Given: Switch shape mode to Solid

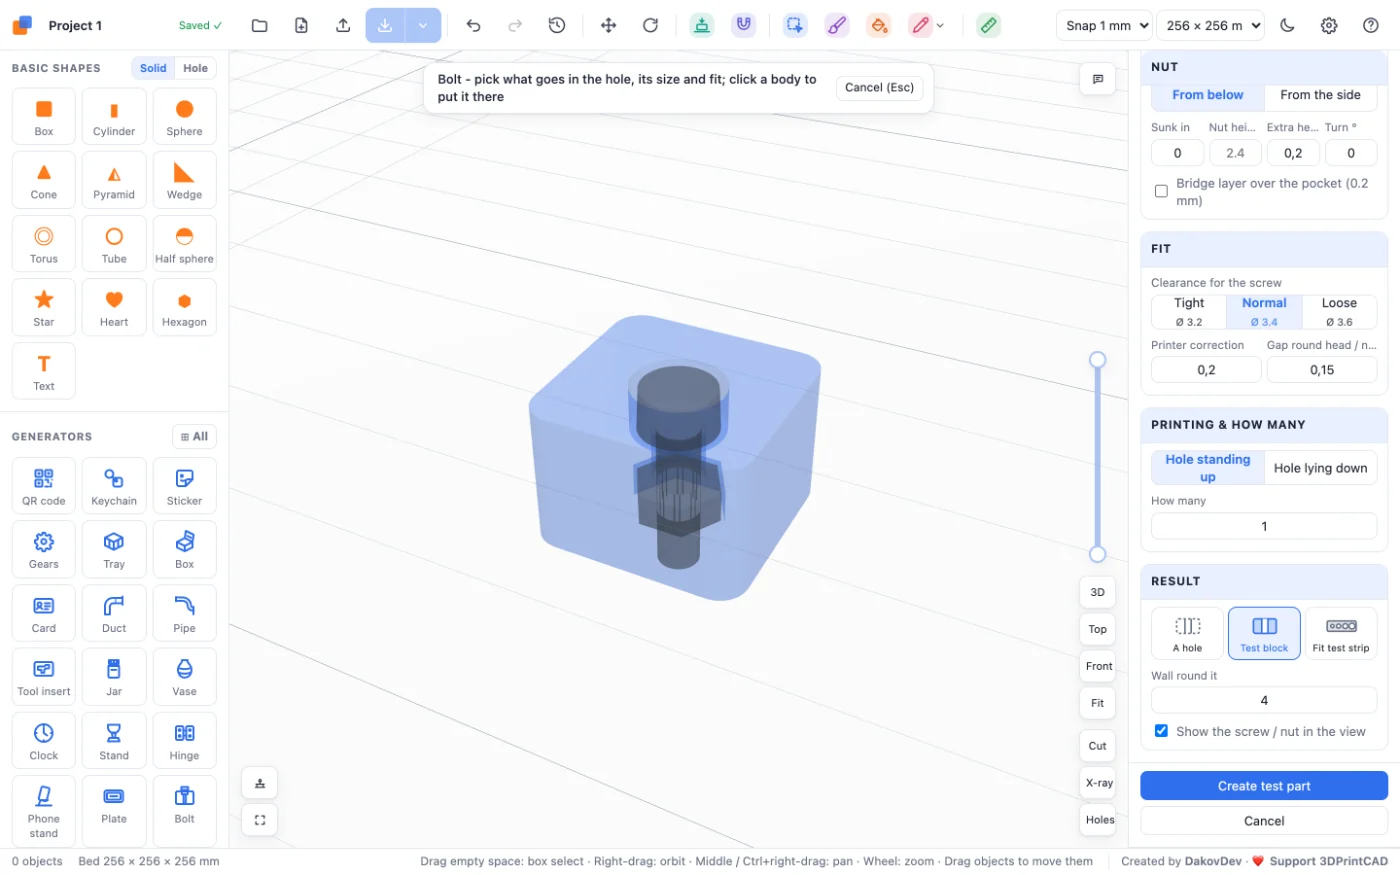Looking at the screenshot, I should click(x=153, y=68).
